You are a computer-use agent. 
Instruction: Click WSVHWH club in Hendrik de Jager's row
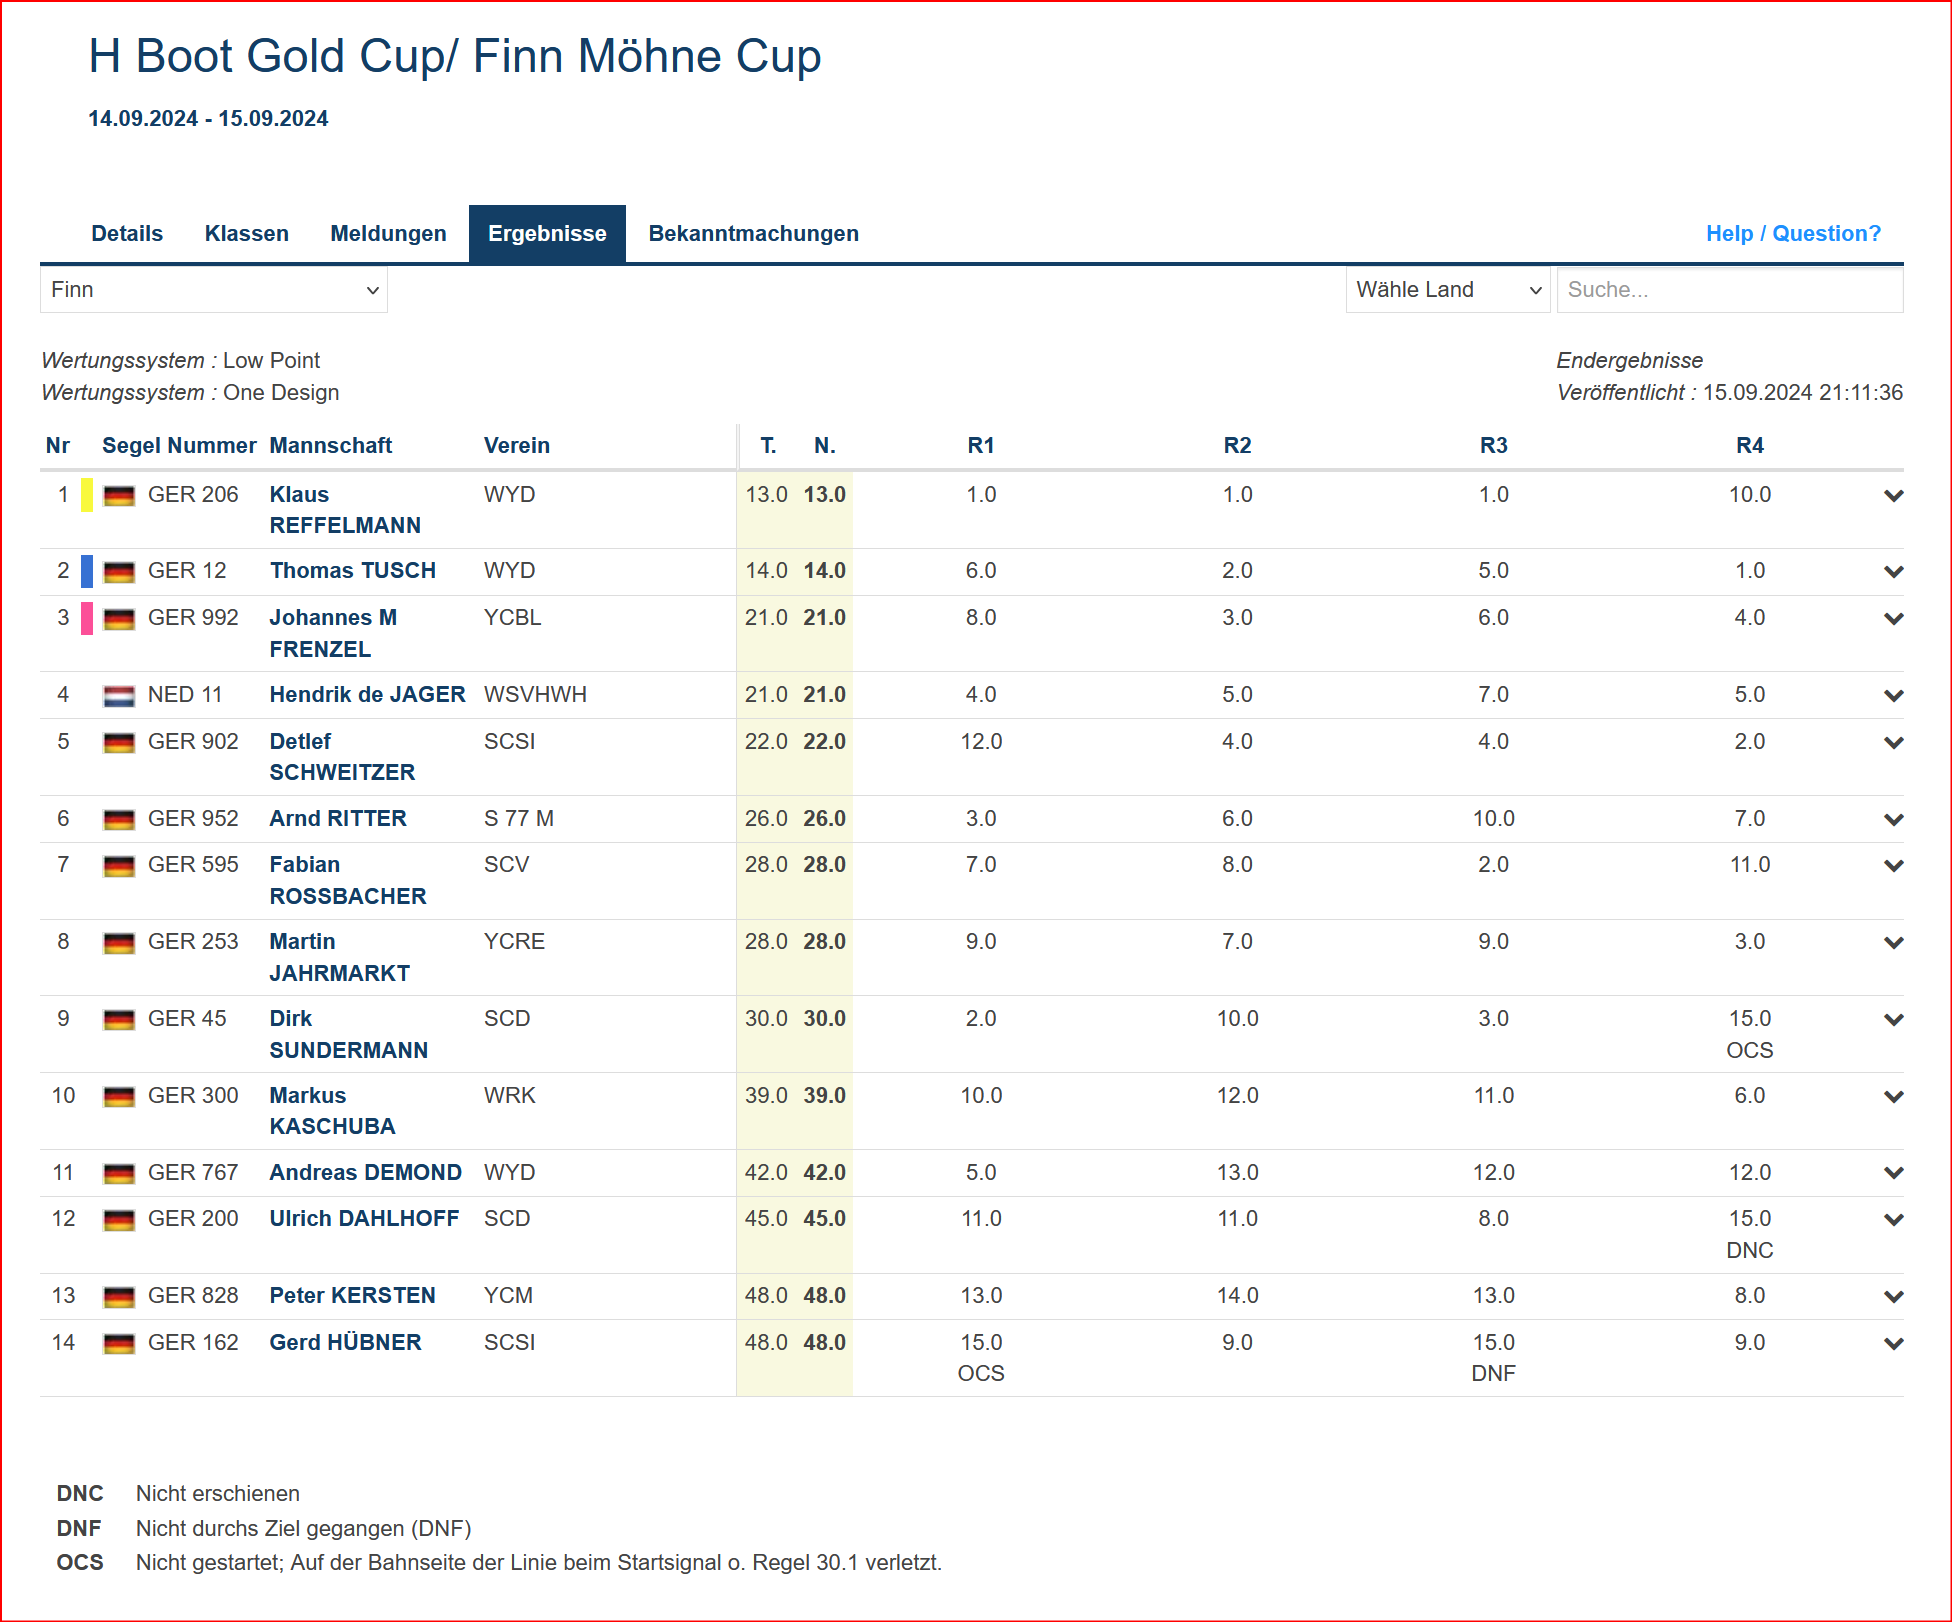(x=535, y=695)
